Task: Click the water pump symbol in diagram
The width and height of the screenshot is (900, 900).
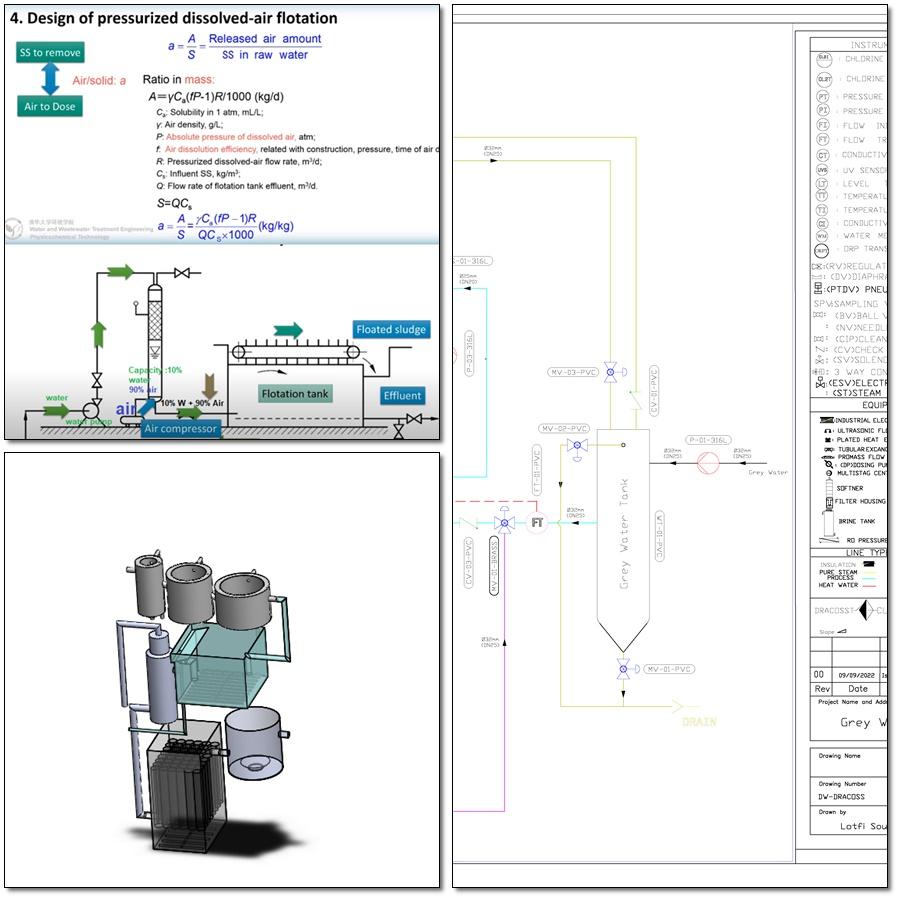Action: tap(92, 410)
